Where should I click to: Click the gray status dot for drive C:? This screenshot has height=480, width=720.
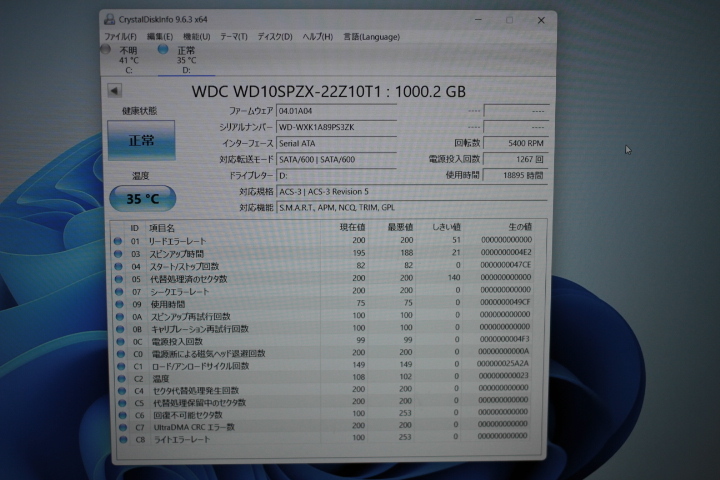click(106, 49)
